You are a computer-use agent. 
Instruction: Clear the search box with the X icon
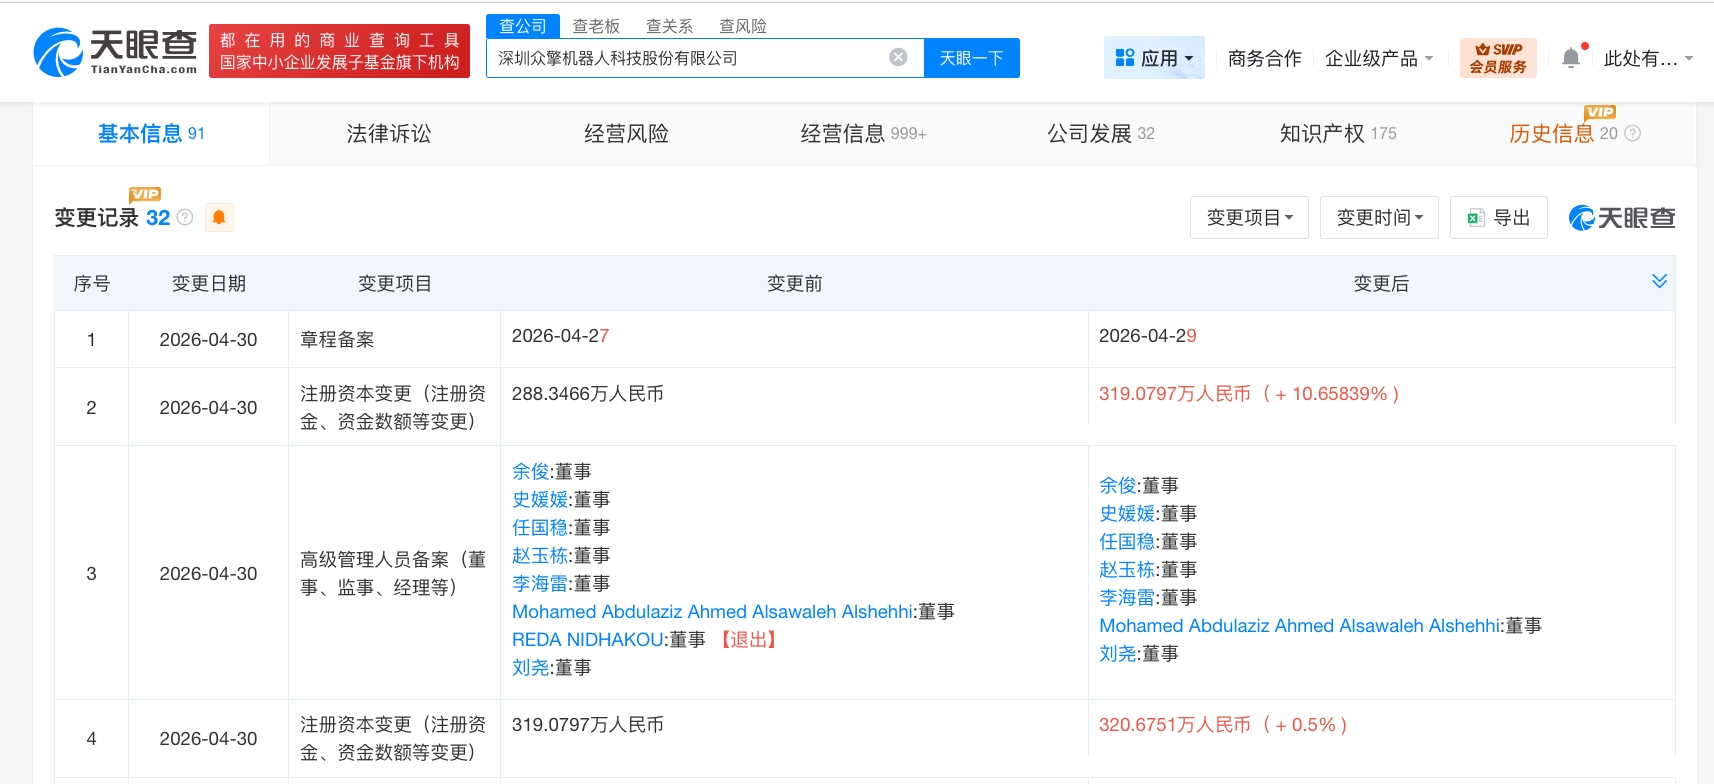[x=898, y=57]
